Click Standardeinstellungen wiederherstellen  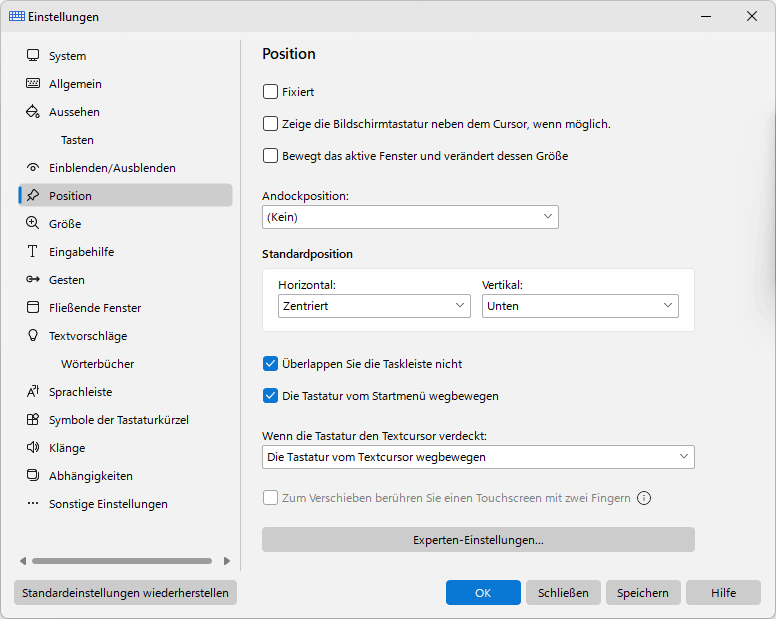pos(125,593)
